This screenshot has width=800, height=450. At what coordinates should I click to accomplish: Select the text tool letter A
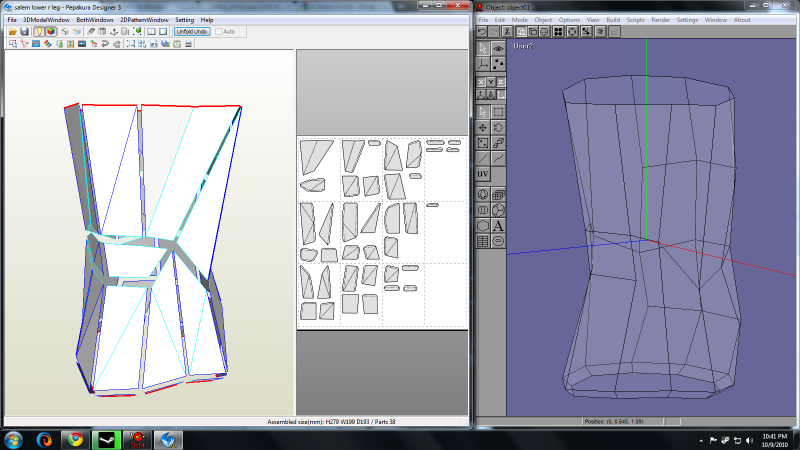coord(498,226)
